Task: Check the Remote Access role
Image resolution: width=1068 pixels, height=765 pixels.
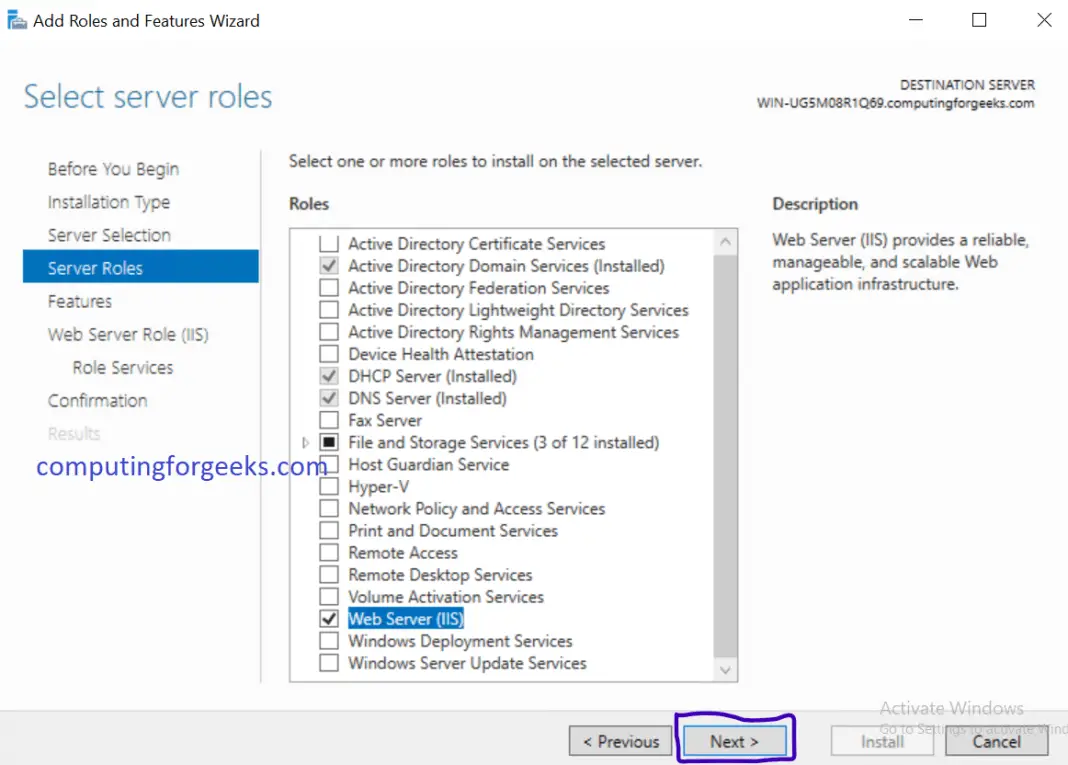Action: (330, 552)
